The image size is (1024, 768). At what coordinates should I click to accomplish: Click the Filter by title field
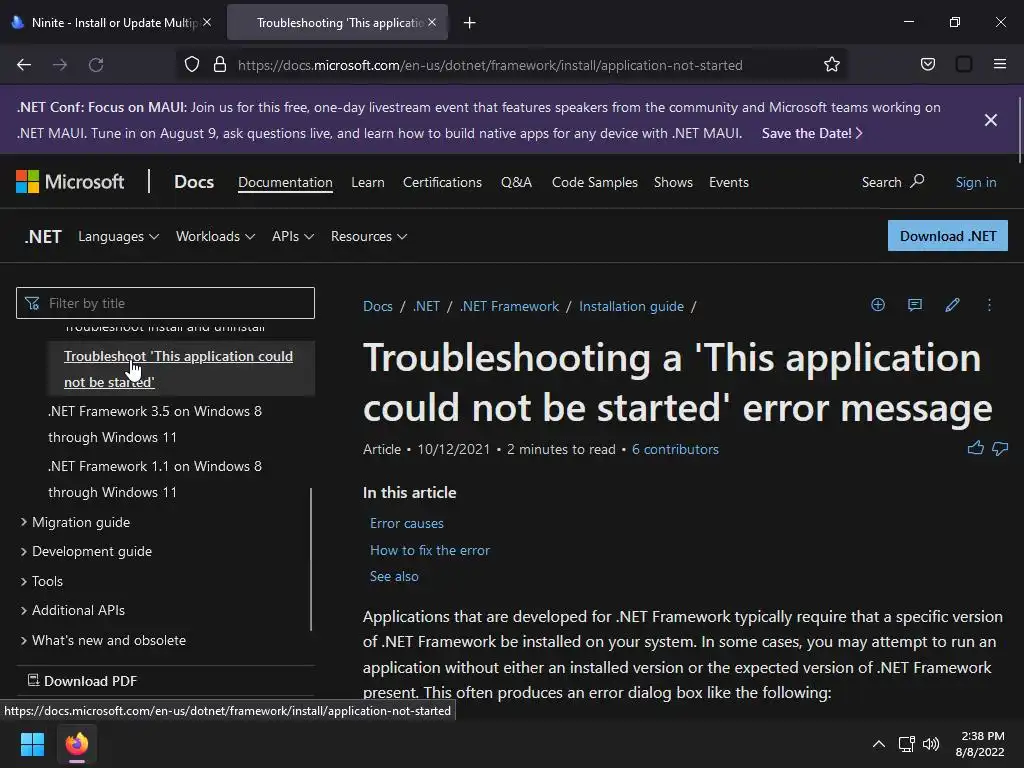click(165, 303)
